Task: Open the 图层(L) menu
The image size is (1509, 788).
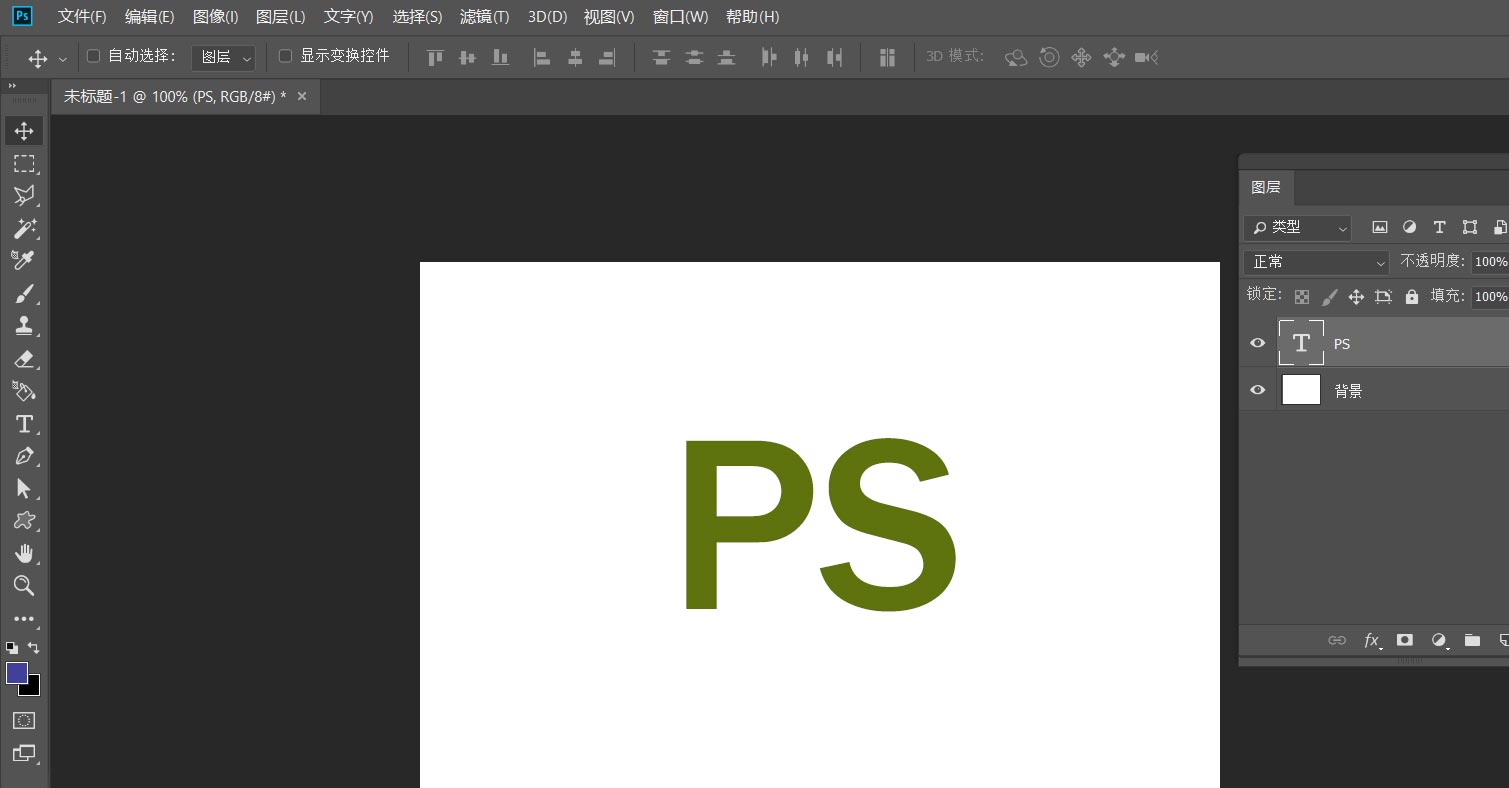Action: [x=281, y=17]
